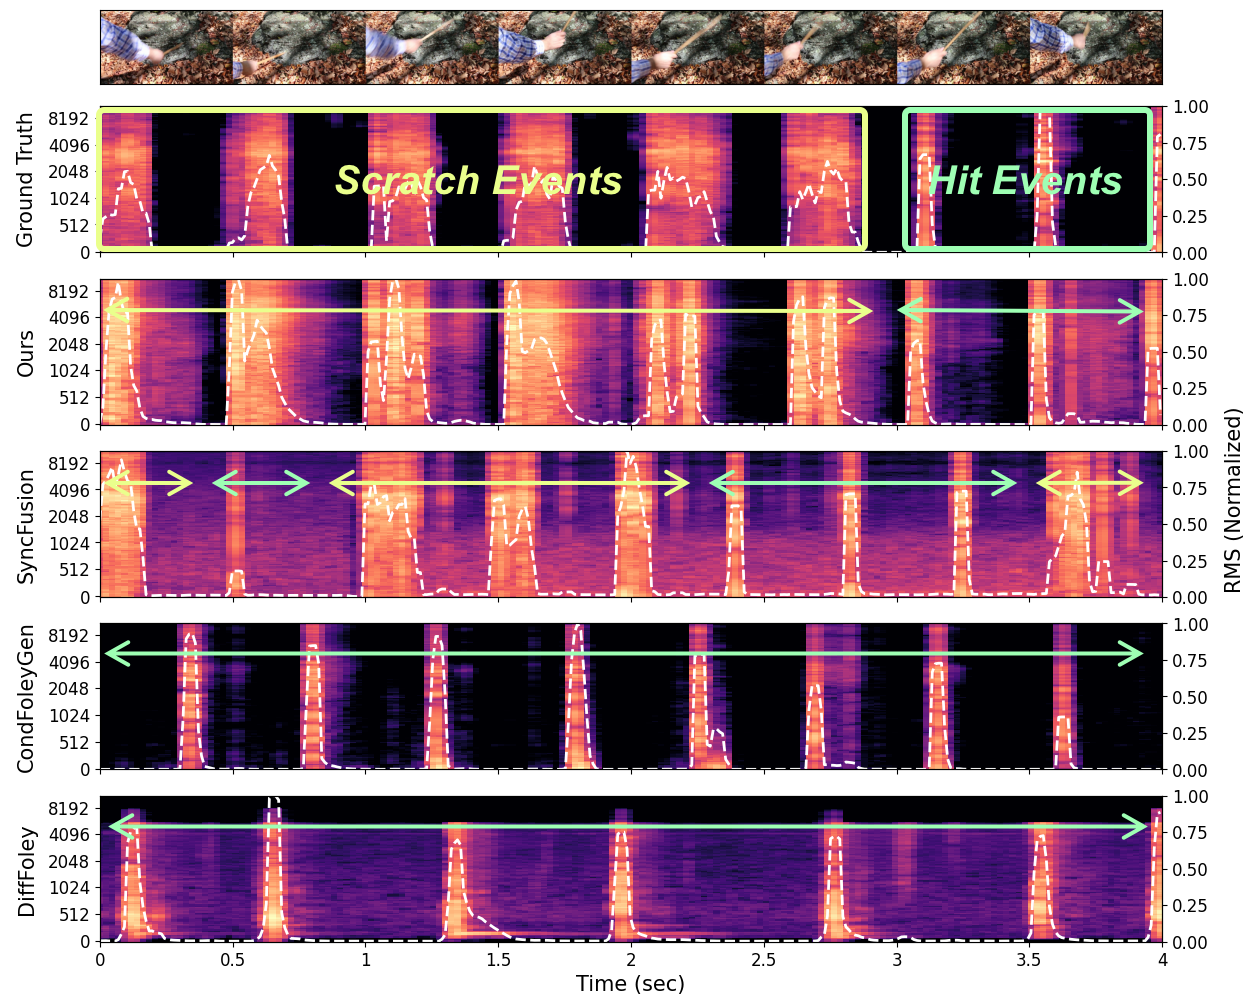Click the 2048 frequency tick of SyncFusion panel

tap(69, 517)
